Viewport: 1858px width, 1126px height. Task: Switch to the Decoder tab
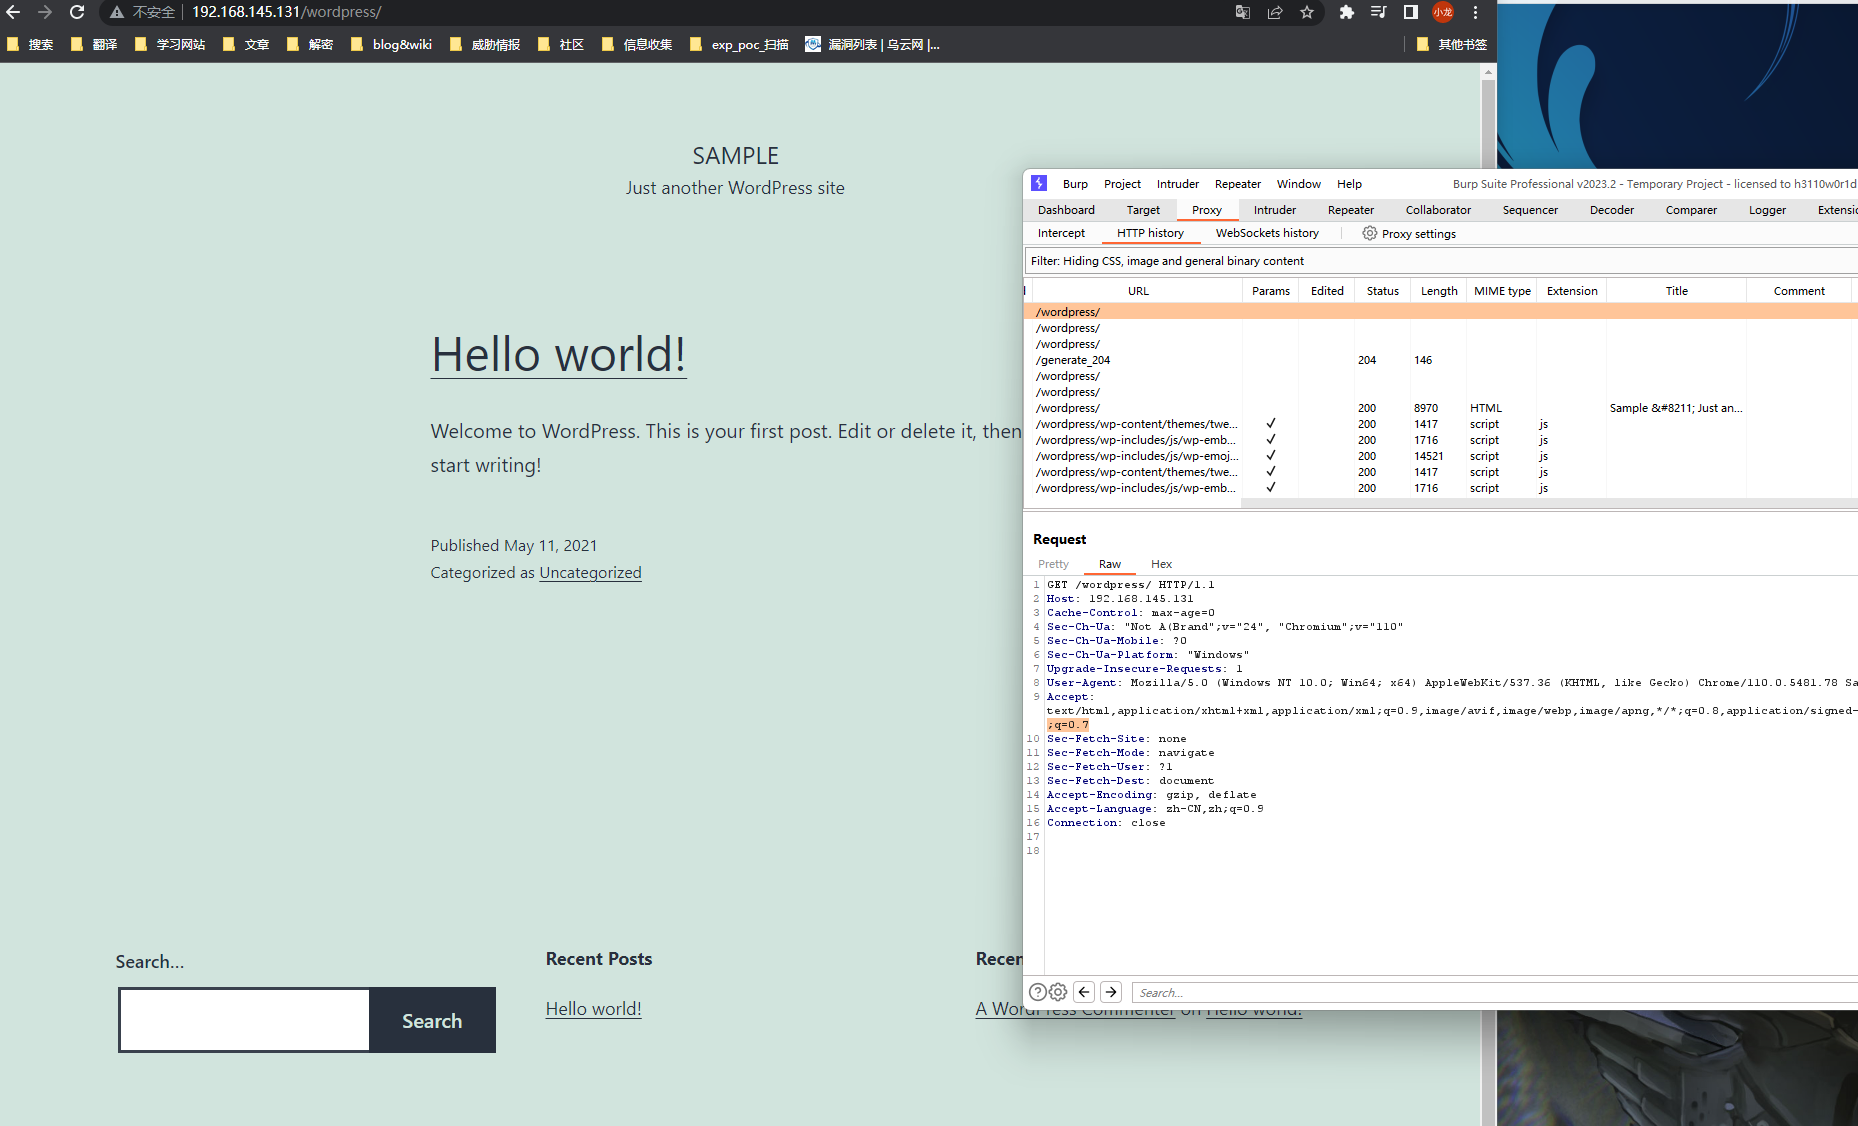(1611, 210)
